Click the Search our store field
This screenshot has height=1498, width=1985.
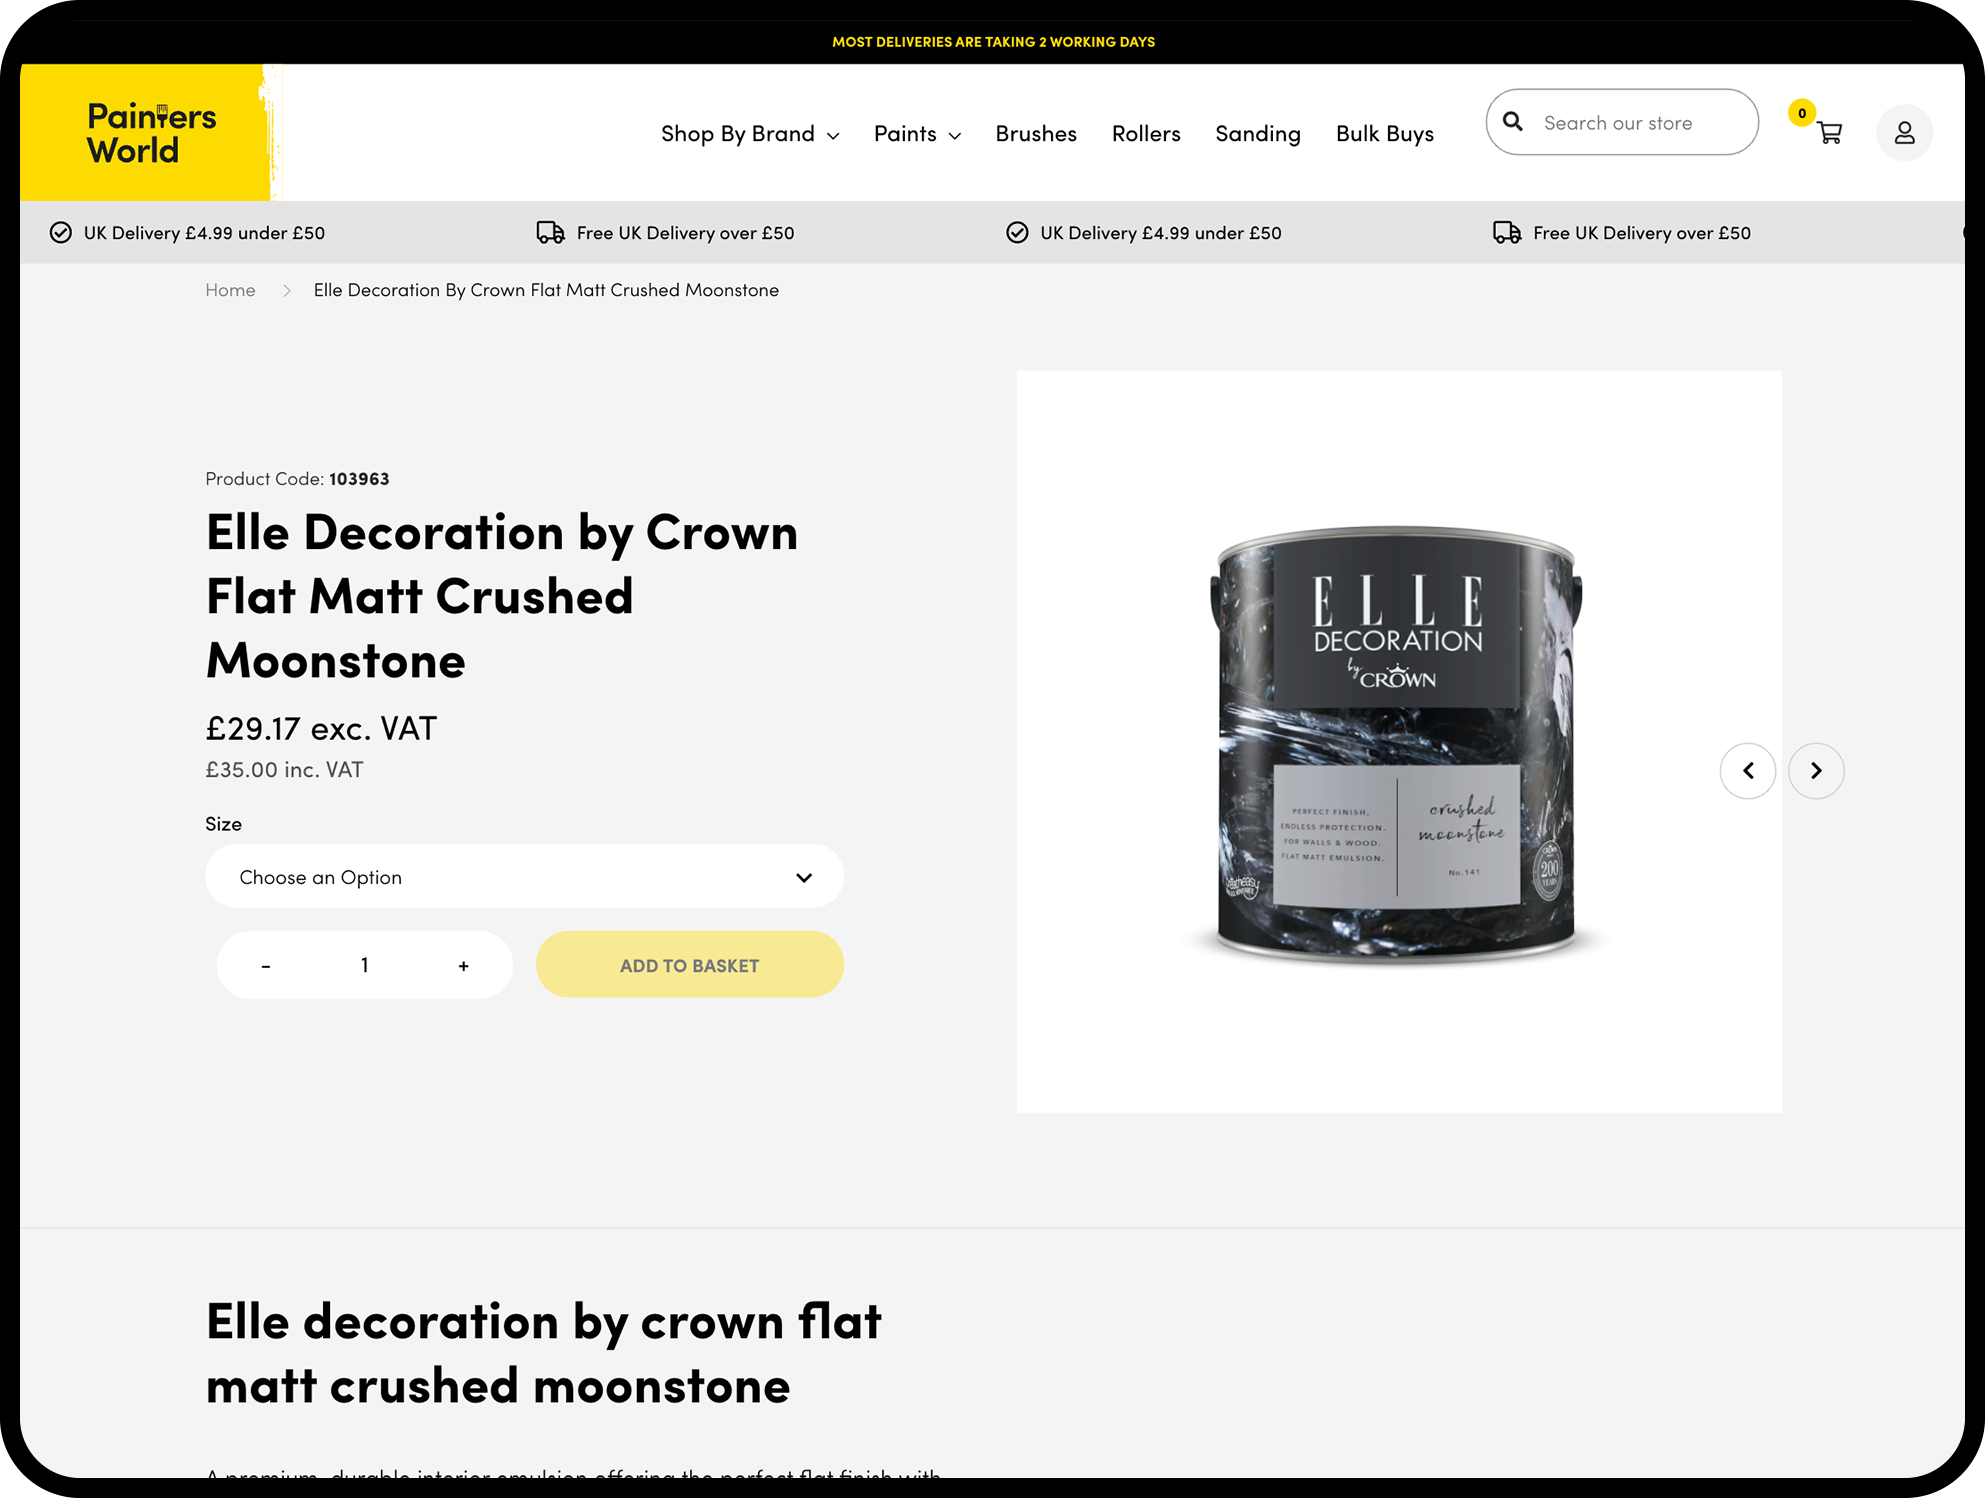point(1640,123)
